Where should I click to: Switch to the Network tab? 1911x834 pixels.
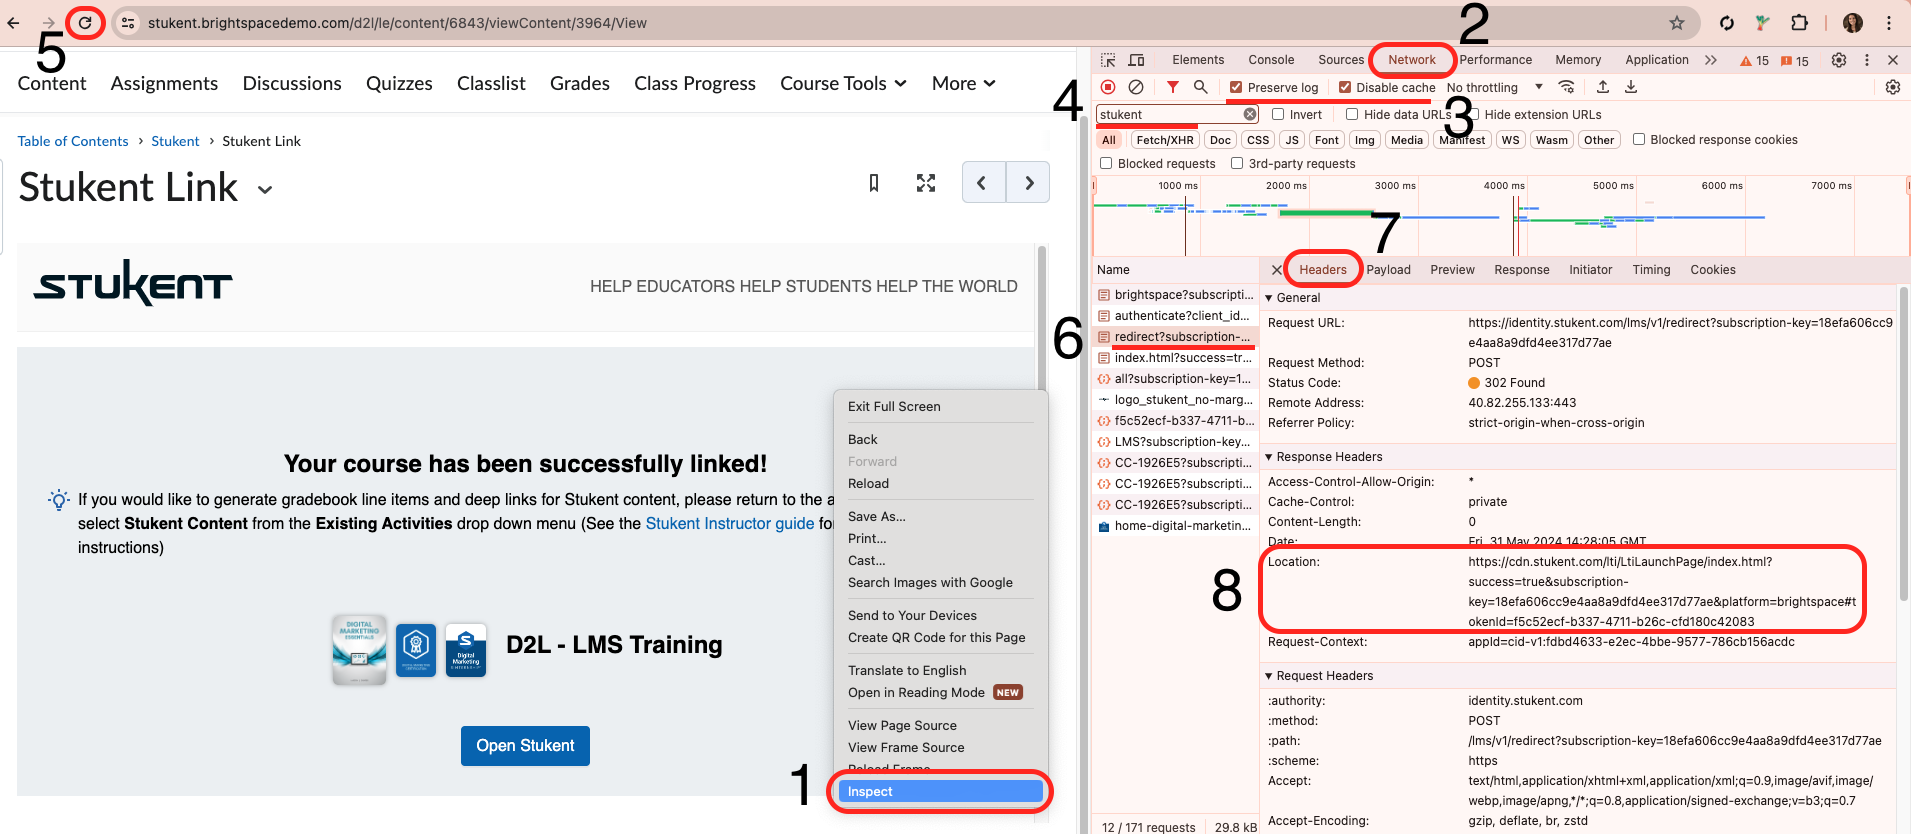1412,60
